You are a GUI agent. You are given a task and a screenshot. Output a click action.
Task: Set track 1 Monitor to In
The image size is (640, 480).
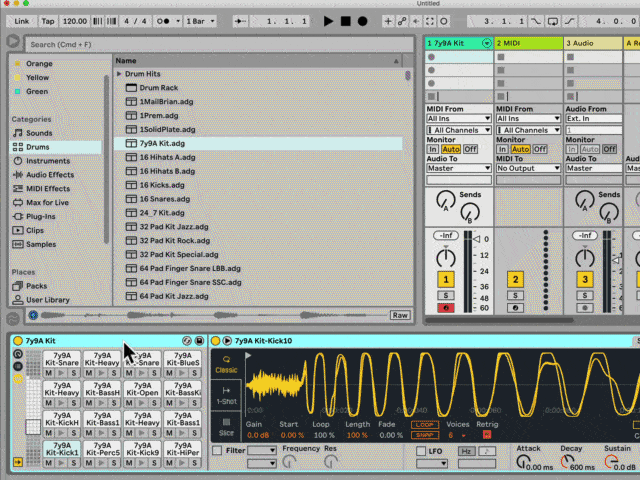433,149
